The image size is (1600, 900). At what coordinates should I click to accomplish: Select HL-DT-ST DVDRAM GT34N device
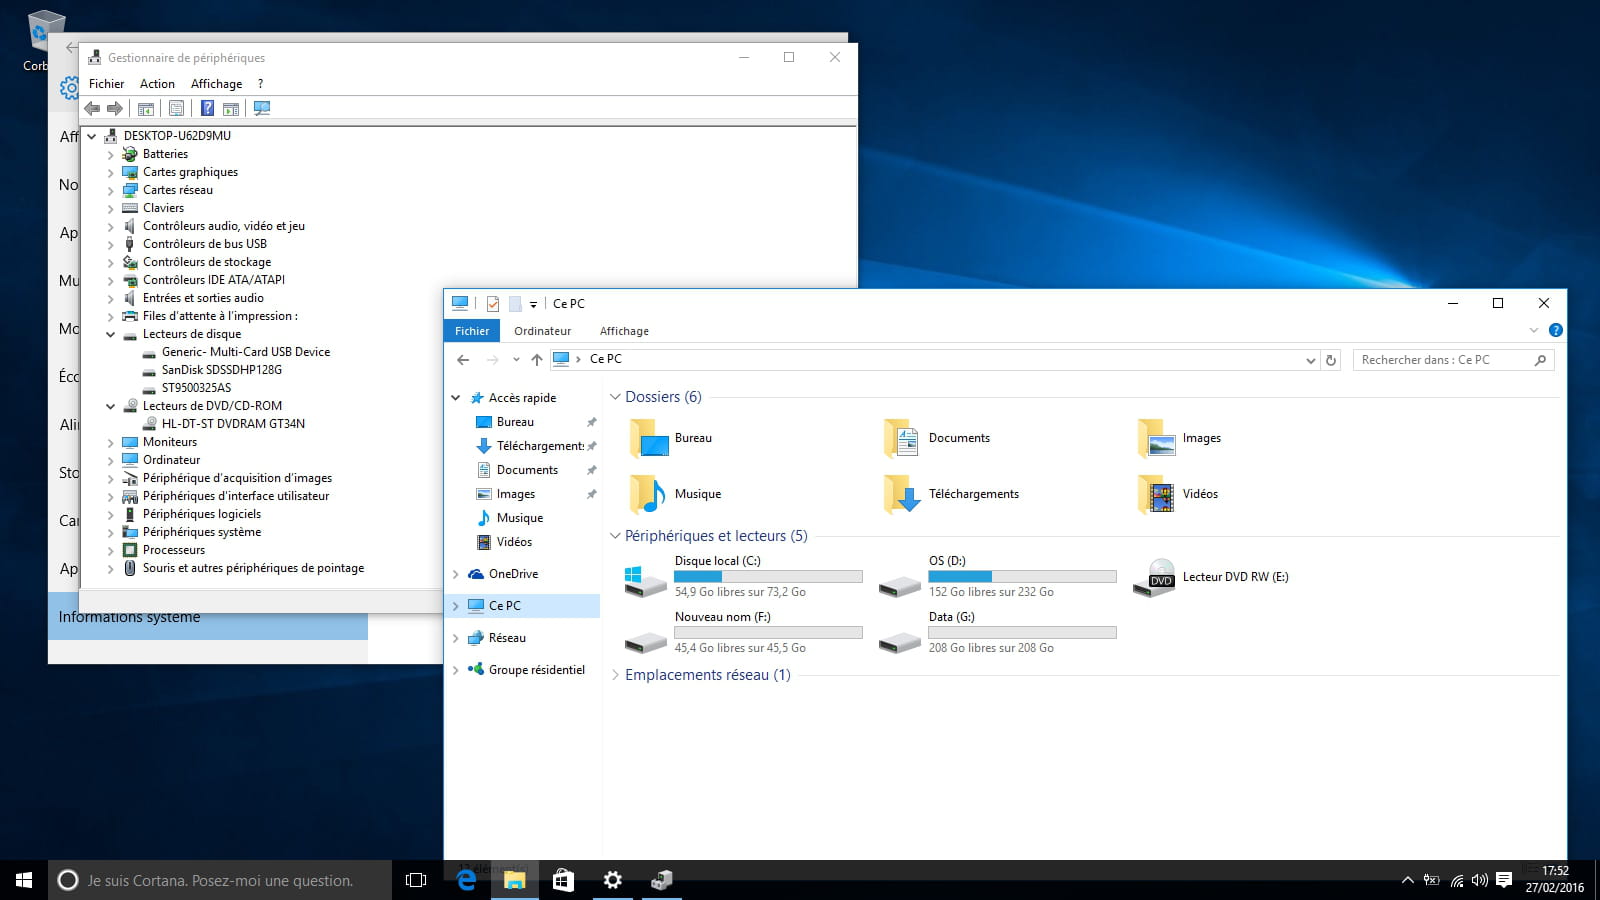(233, 424)
